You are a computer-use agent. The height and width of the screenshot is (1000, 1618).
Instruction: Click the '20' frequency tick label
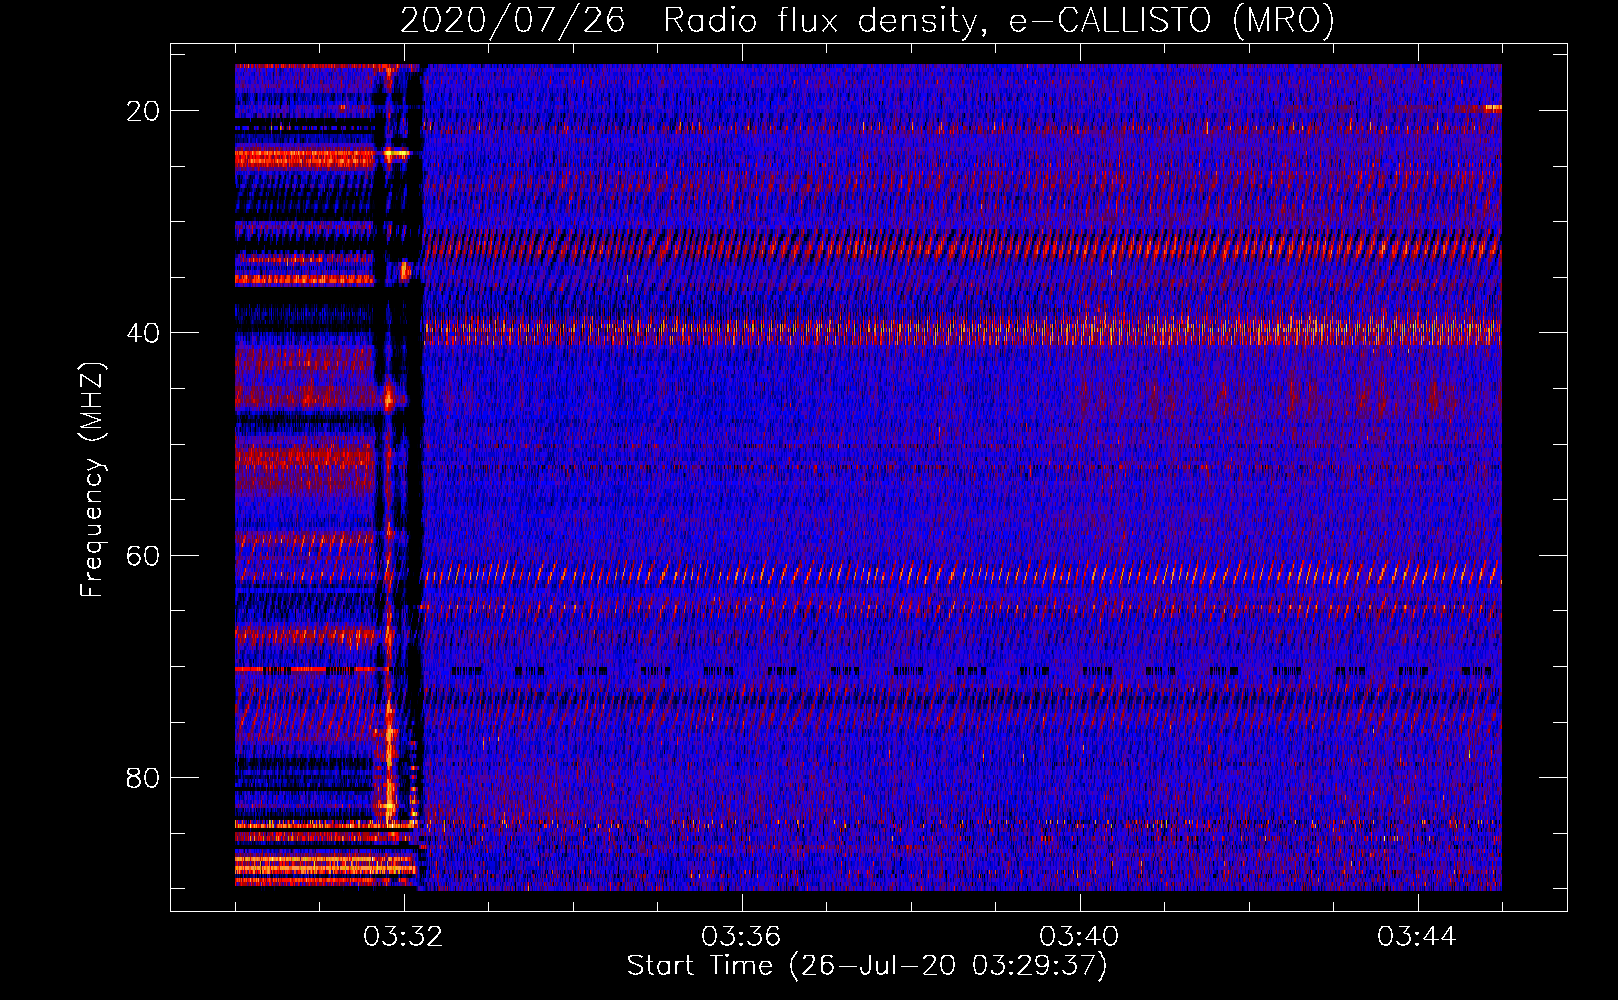(x=143, y=111)
